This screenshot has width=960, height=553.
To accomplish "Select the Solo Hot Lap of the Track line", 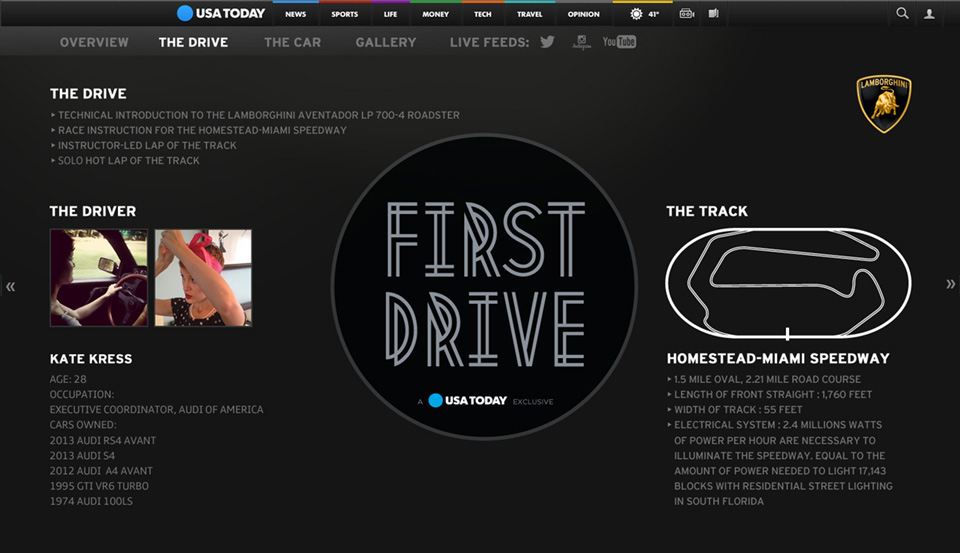I will point(129,160).
